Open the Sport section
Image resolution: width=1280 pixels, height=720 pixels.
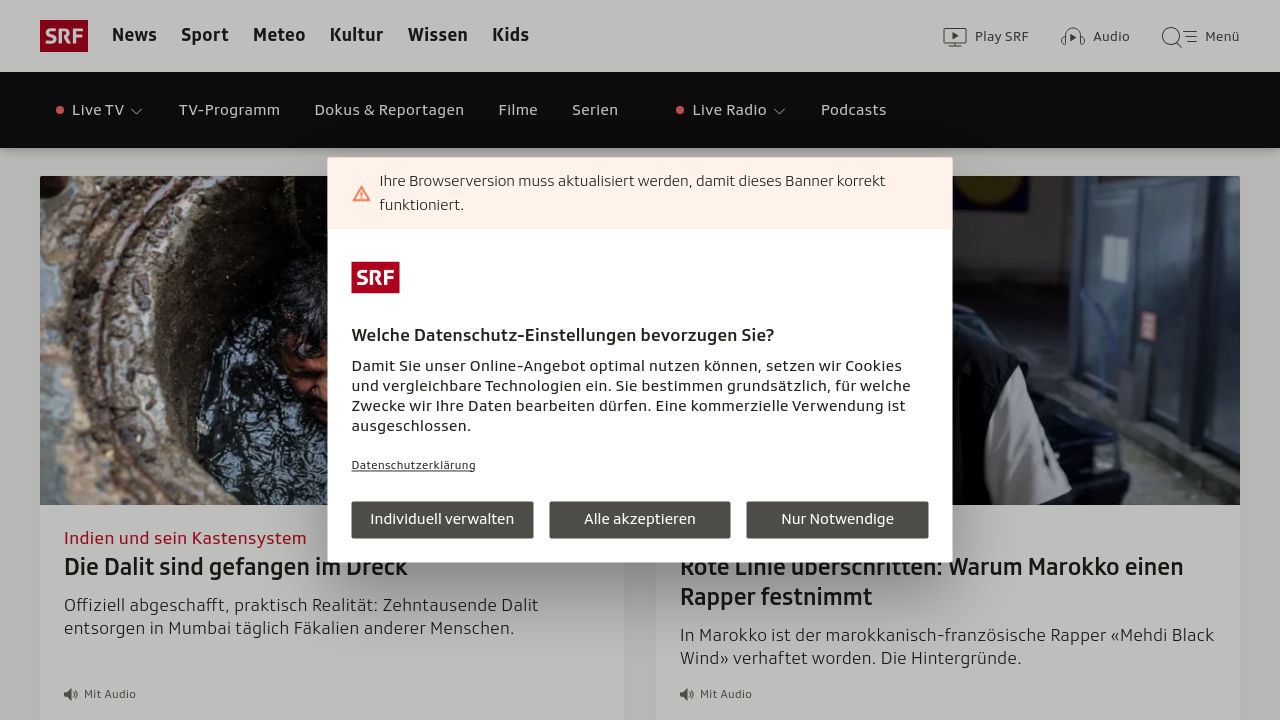205,35
